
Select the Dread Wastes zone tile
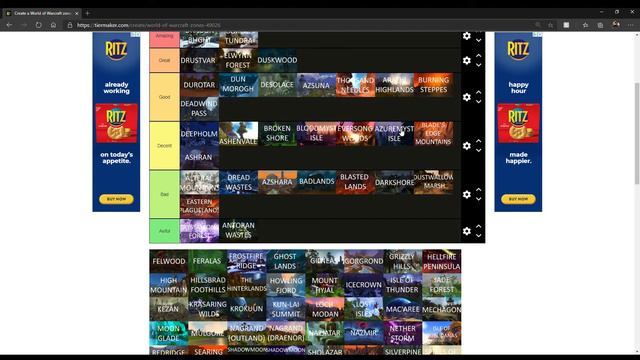238,182
